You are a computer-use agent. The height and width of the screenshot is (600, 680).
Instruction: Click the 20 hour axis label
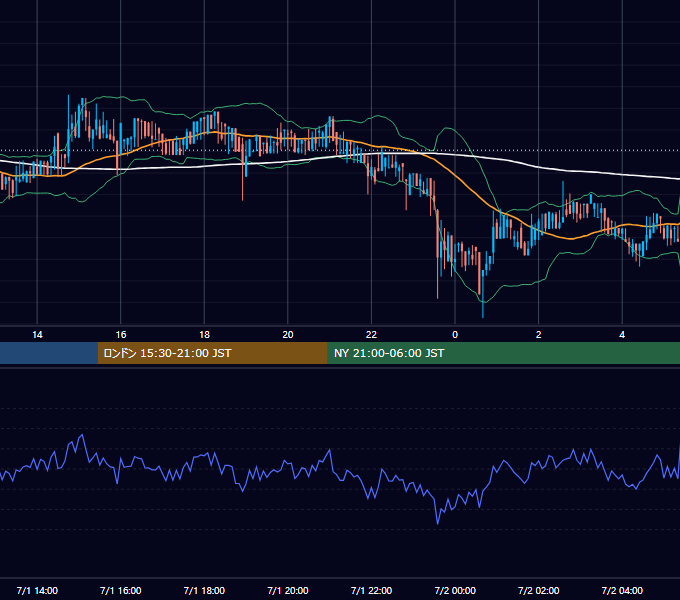tap(288, 335)
